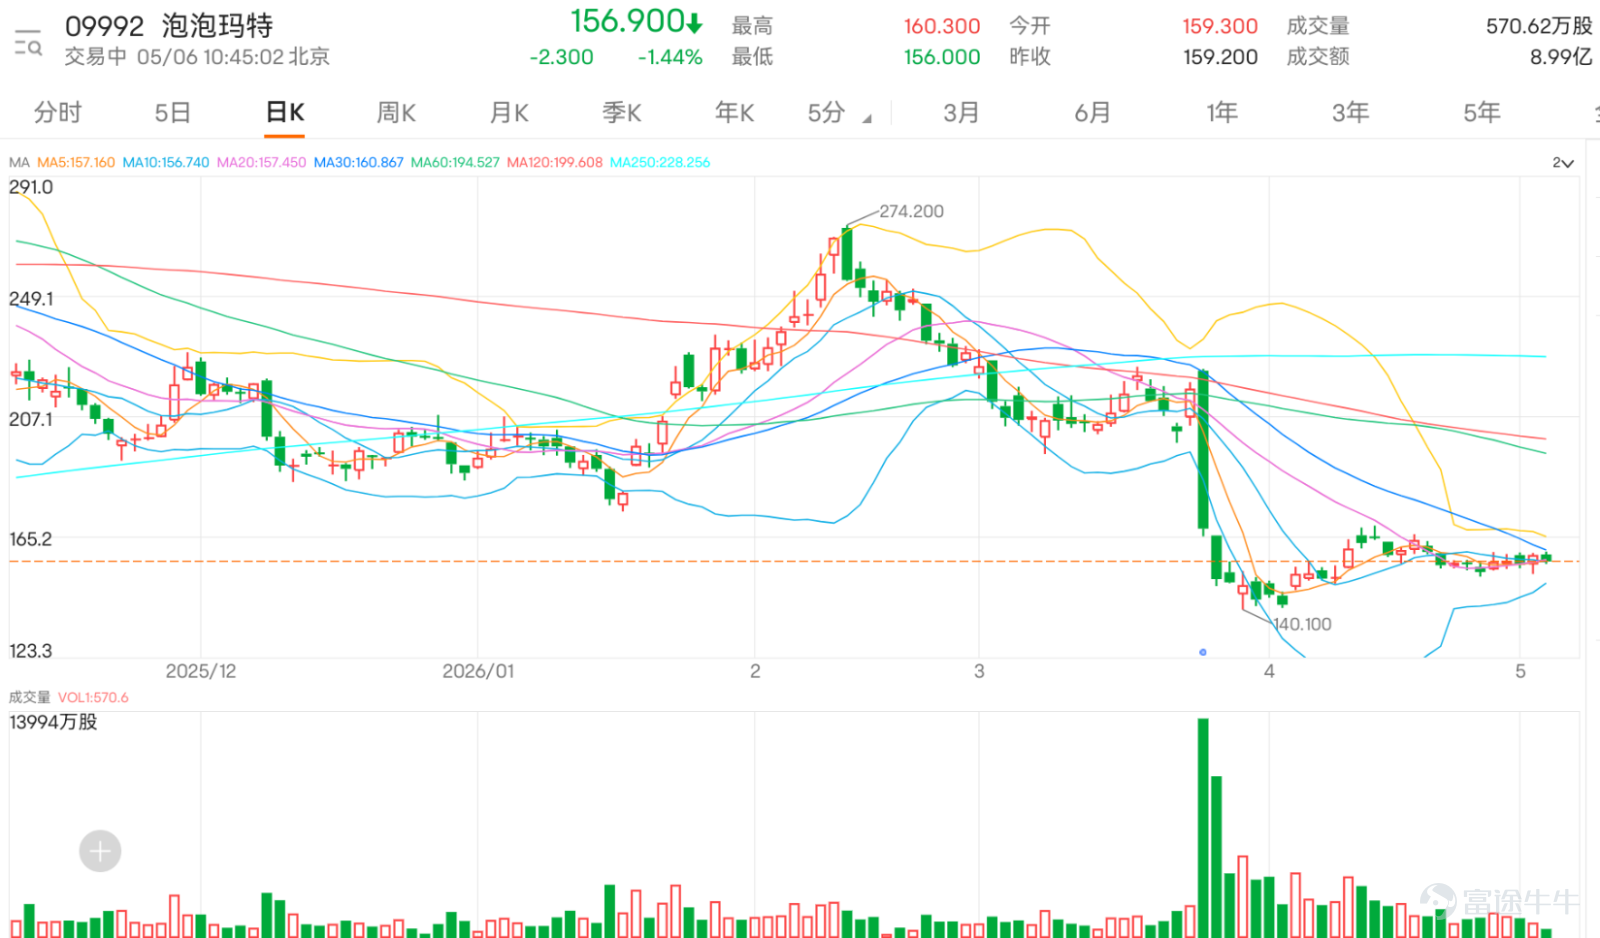This screenshot has height=938, width=1600.
Task: Click the trading status timestamp text
Action: coord(197,57)
